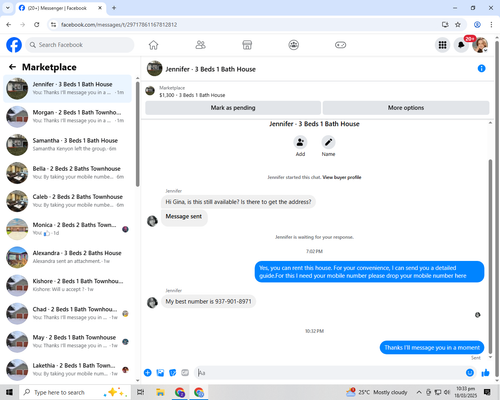Open the Facebook menu grid icon
500x400 pixels.
tap(442, 45)
